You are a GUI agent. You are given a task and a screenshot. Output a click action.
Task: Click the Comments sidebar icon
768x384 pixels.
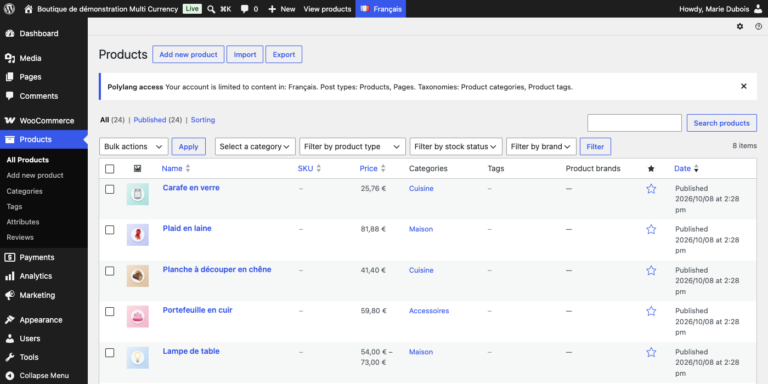9,96
